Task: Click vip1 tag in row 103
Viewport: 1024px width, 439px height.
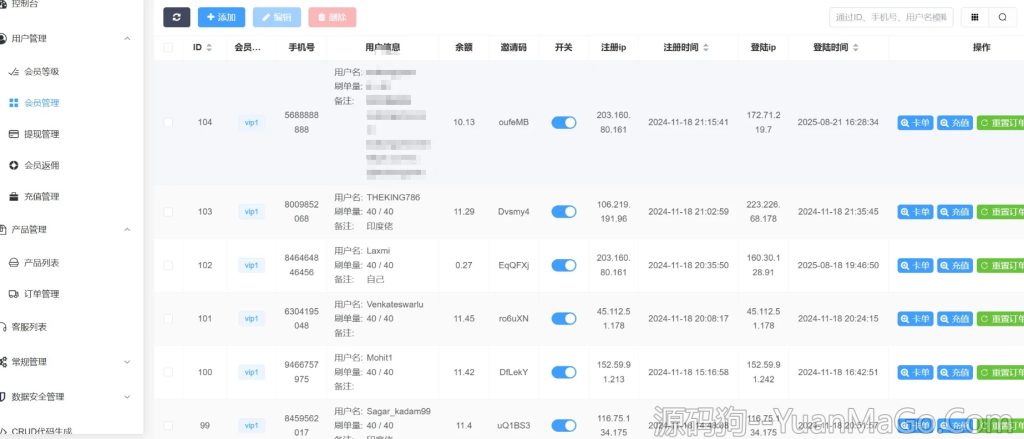Action: point(251,212)
